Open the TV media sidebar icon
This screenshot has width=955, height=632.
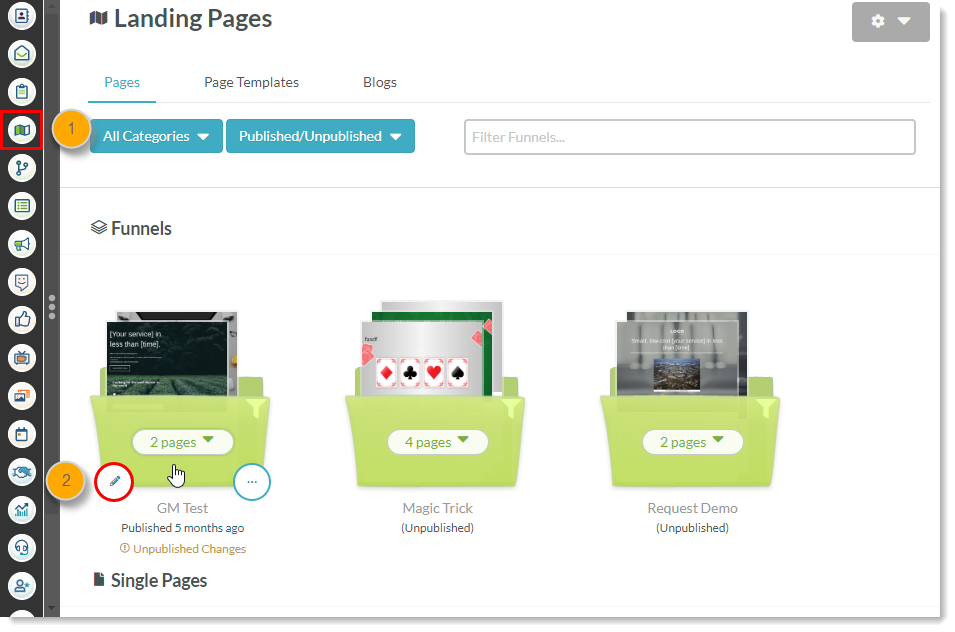(22, 358)
